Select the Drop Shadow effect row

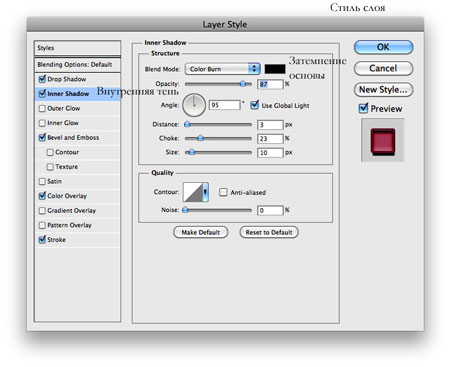point(77,79)
